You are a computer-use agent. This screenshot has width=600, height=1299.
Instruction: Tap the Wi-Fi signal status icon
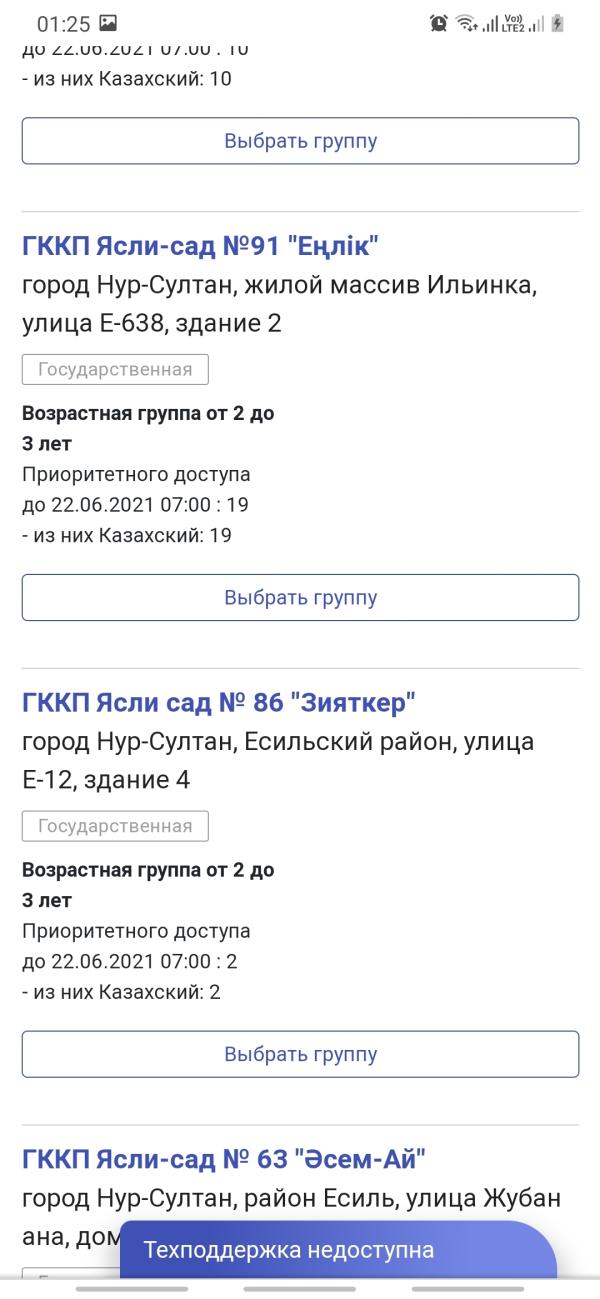coord(466,23)
